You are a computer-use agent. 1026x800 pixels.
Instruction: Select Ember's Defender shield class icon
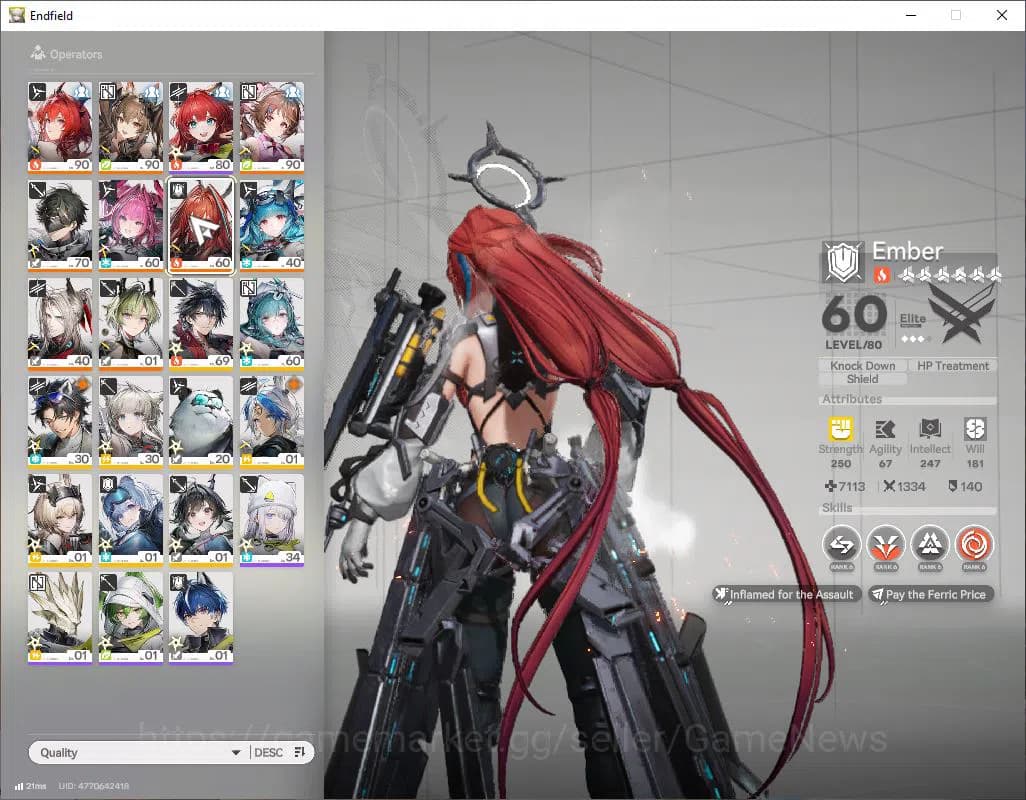tap(843, 262)
